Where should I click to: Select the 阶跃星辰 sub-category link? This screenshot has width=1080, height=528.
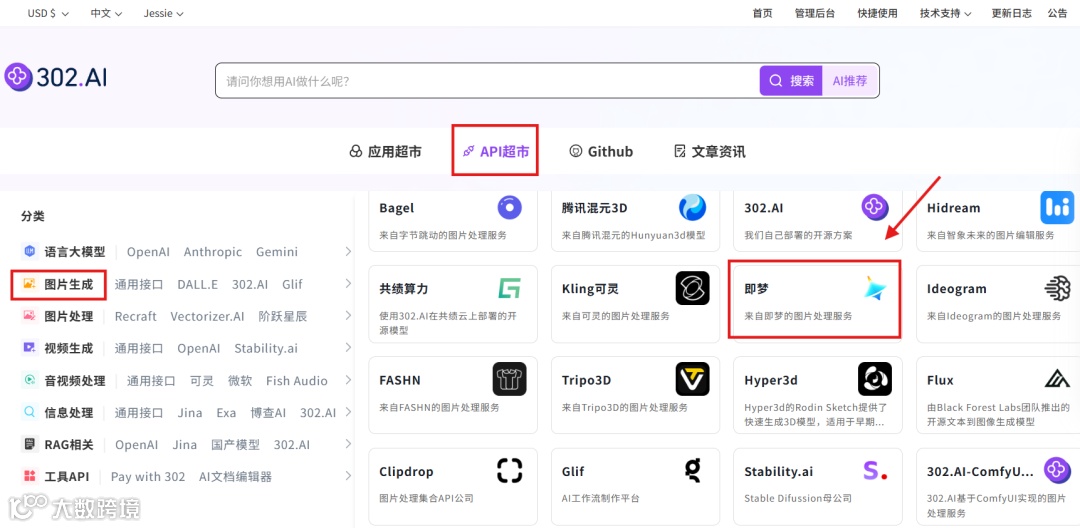[283, 317]
